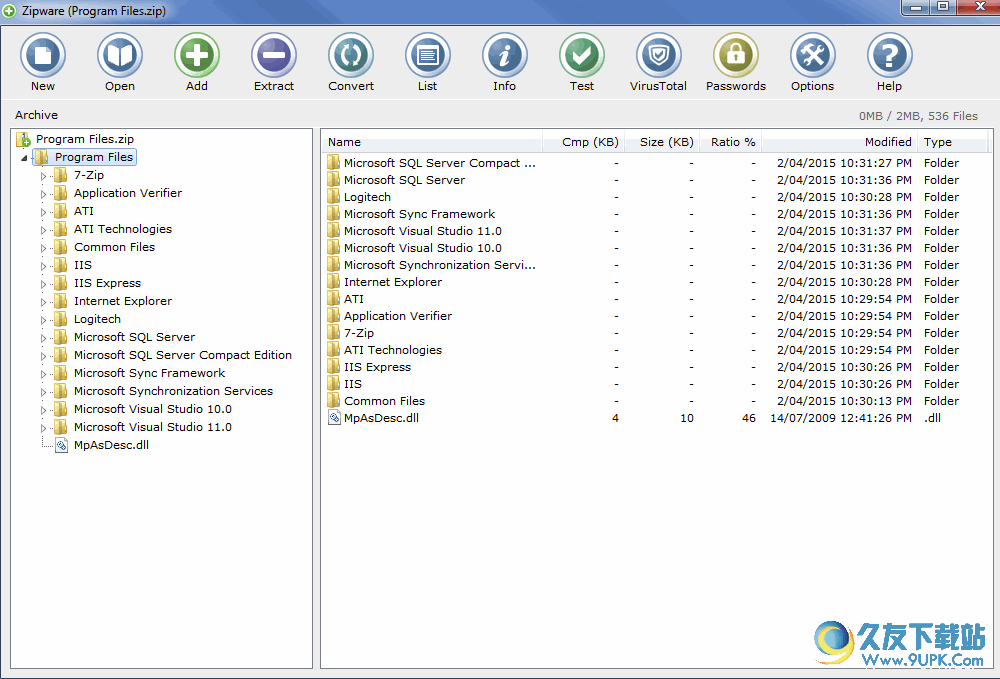The width and height of the screenshot is (1000, 679).
Task: Select 'Microsoft Visual Studio 11.0' in file list
Action: (423, 231)
